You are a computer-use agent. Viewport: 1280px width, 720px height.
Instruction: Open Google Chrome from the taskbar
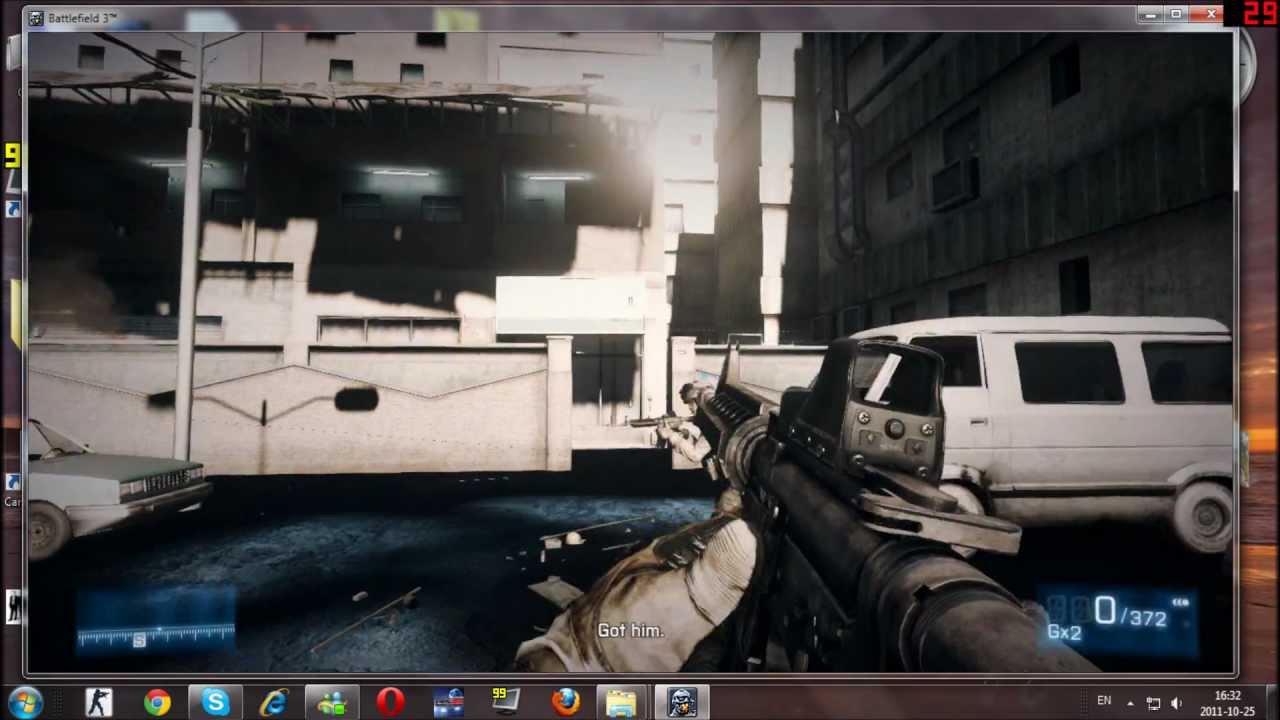(157, 702)
